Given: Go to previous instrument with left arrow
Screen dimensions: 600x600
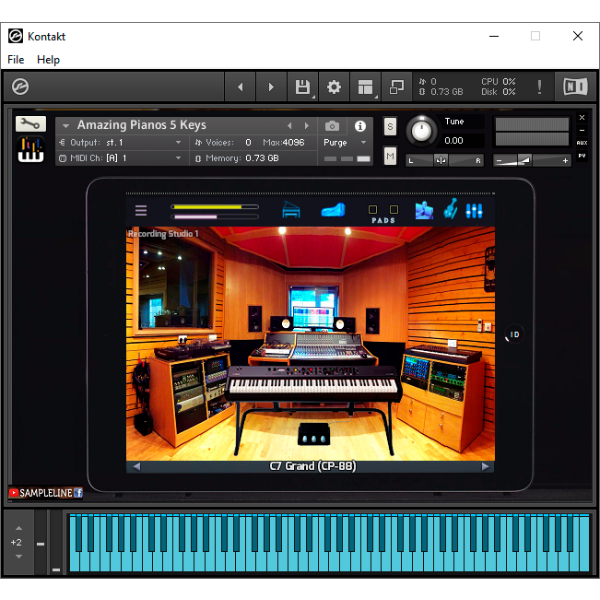Looking at the screenshot, I should coord(240,87).
